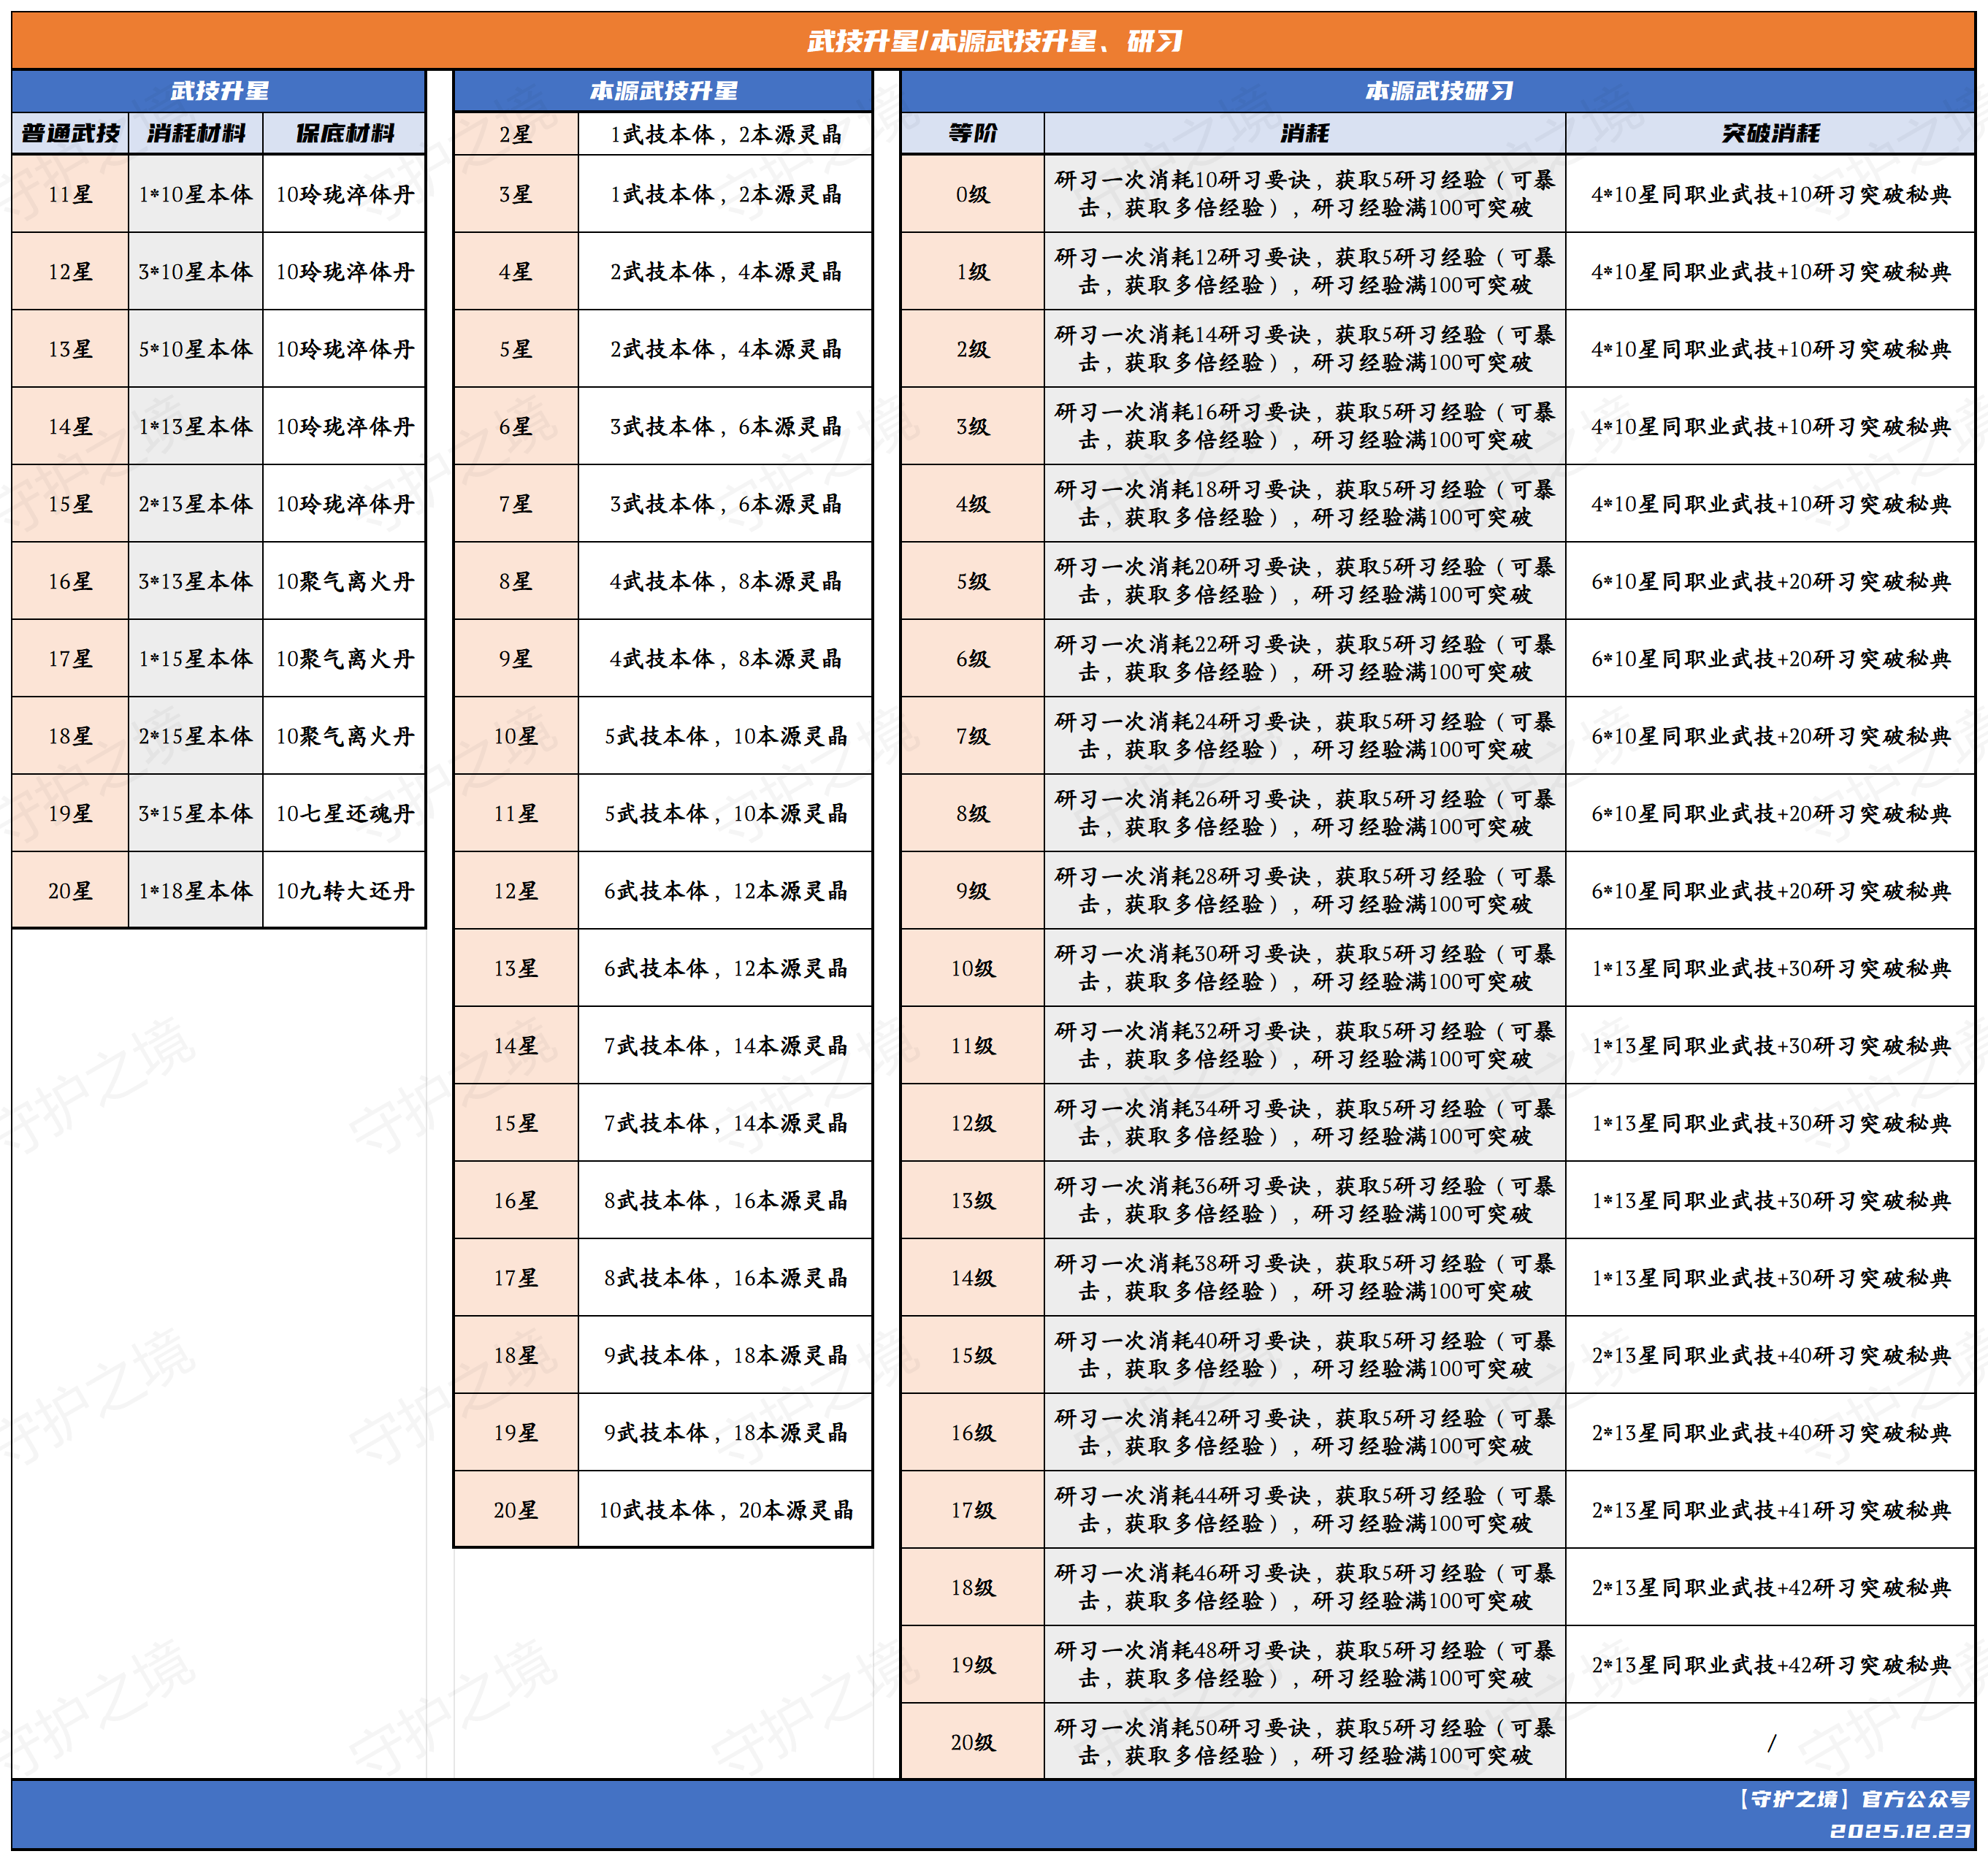Click the 1*18星本体 cell
This screenshot has width=1988, height=1862.
[196, 891]
